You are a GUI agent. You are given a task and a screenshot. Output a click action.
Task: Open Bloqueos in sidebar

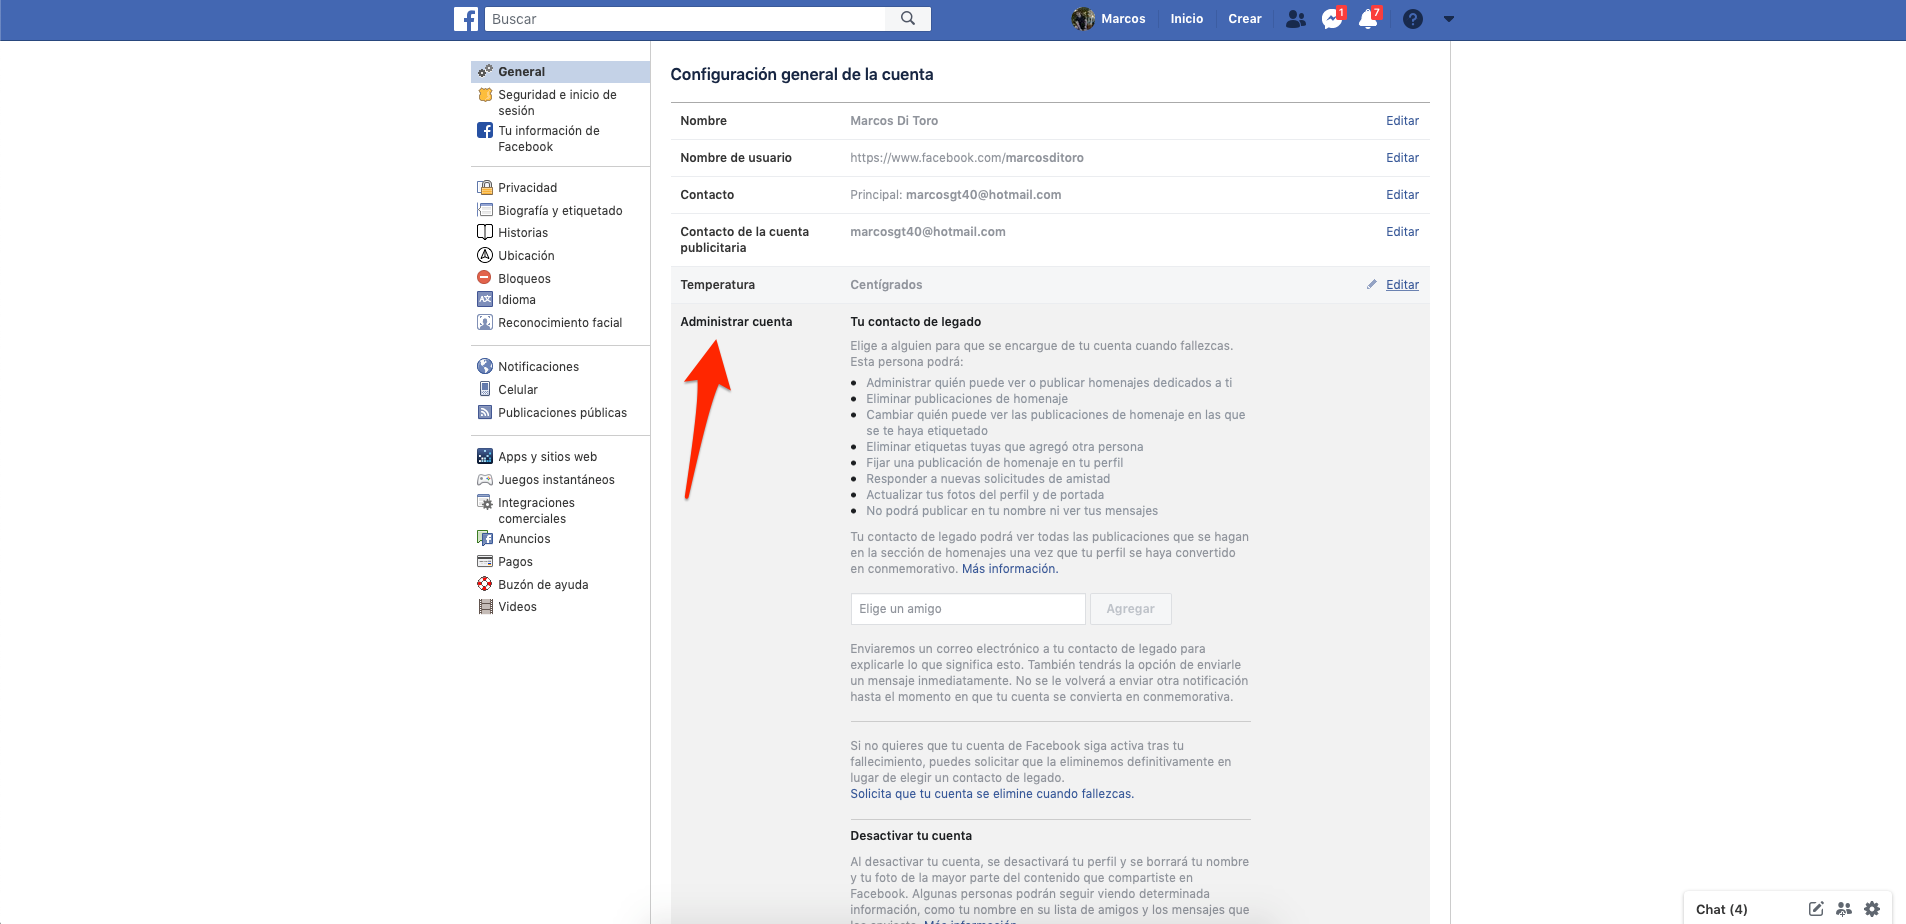[524, 279]
